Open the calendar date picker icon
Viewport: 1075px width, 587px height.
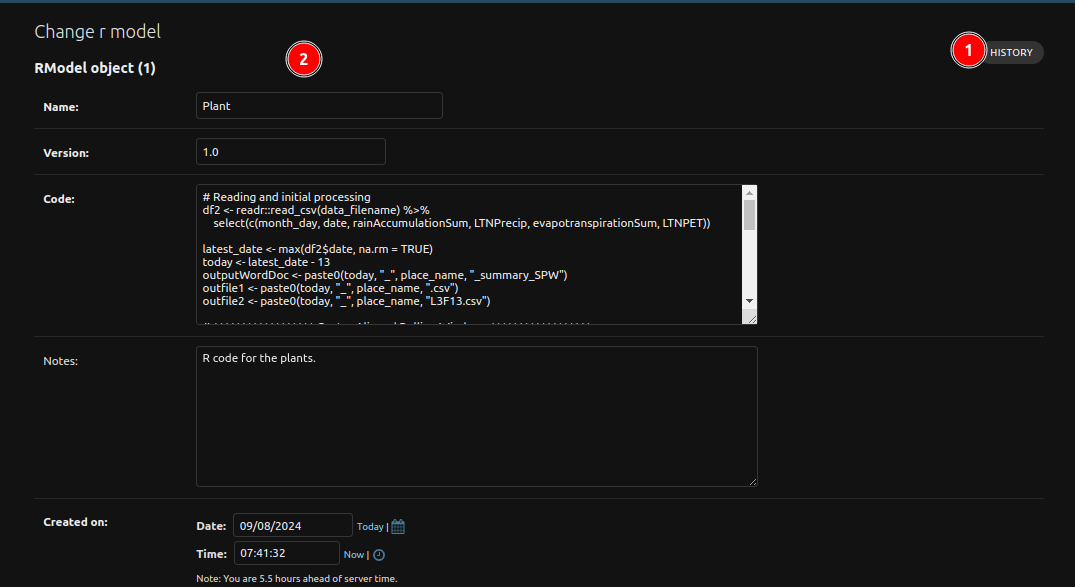click(398, 527)
